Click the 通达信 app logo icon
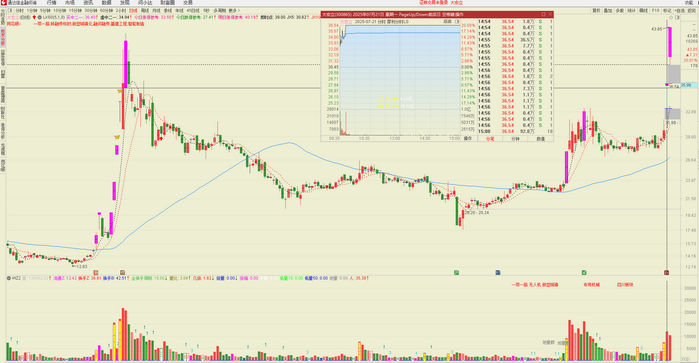699x363 pixels. click(x=3, y=3)
